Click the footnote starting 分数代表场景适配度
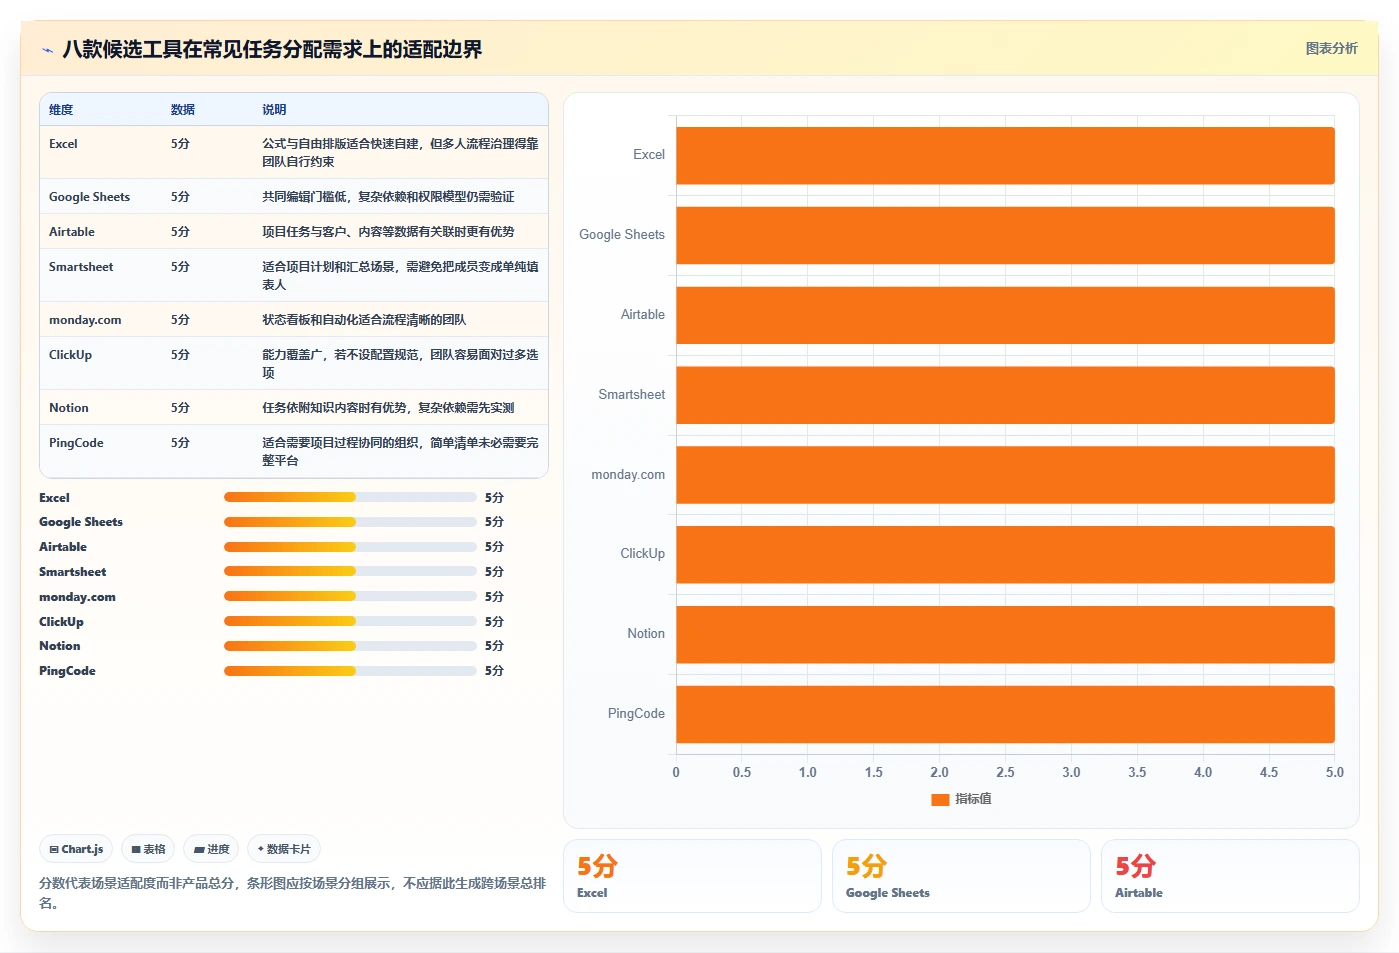1399x953 pixels. (293, 893)
